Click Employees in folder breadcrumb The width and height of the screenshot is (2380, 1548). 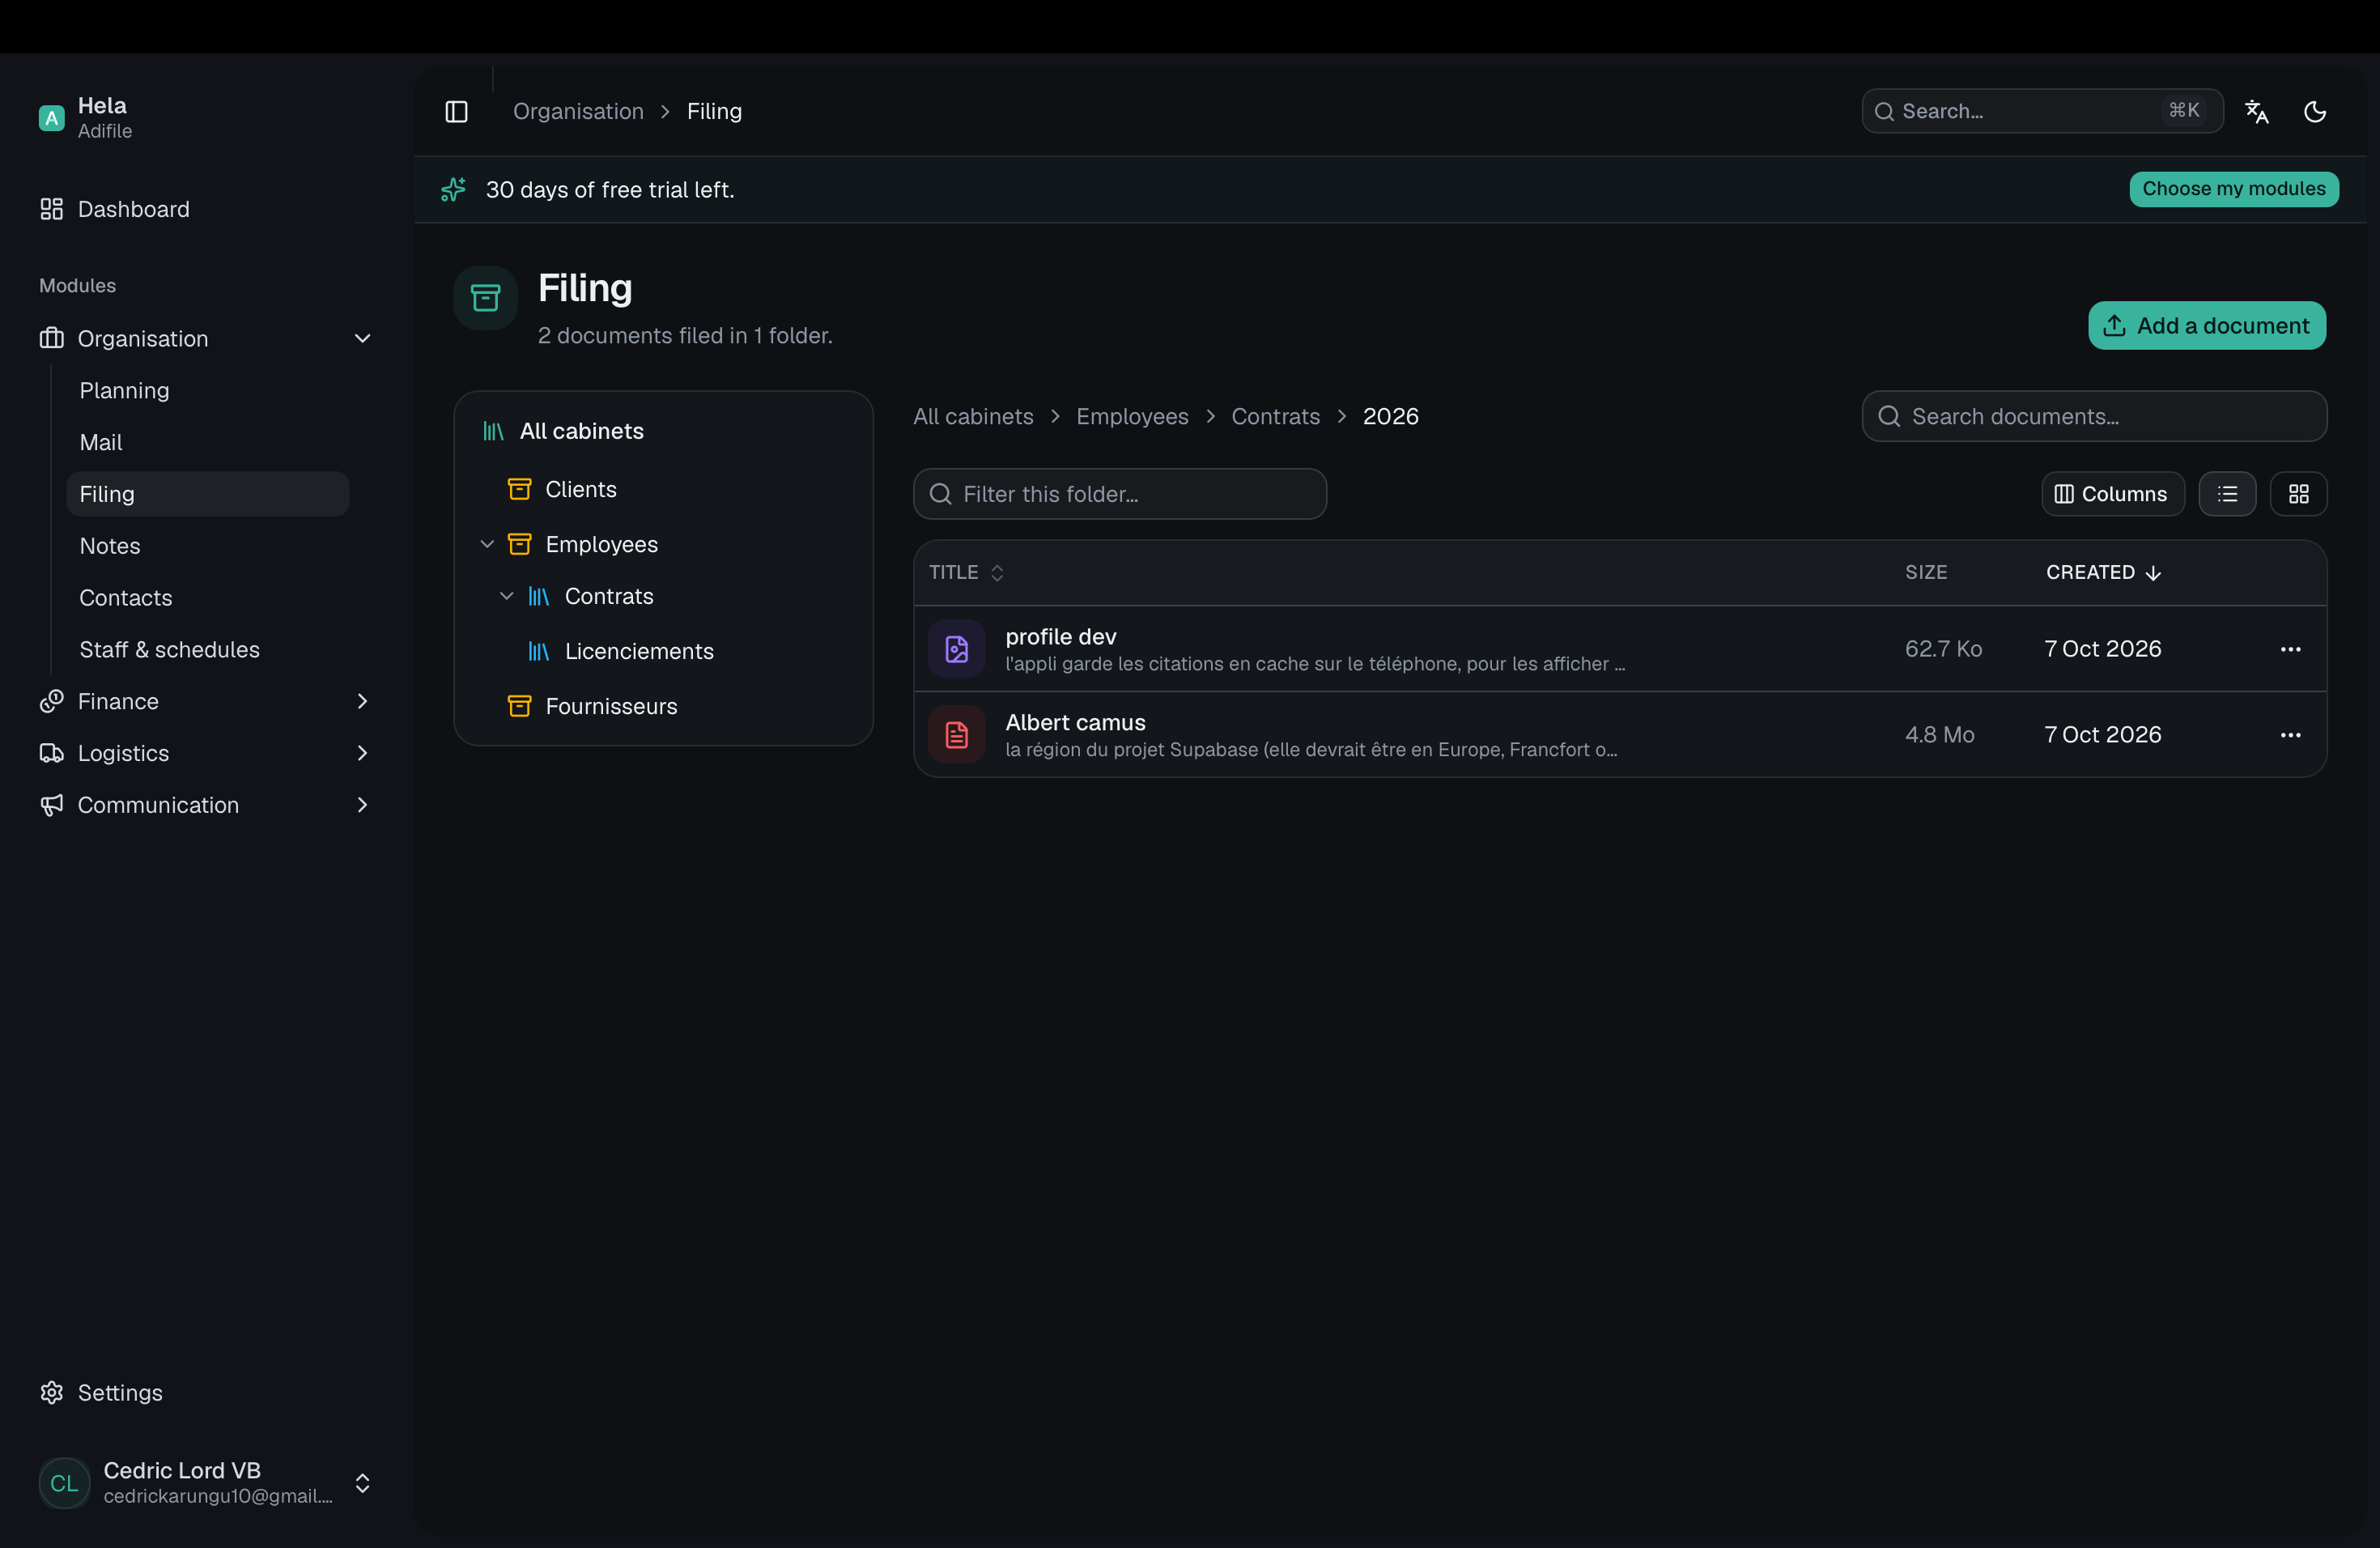point(1131,416)
